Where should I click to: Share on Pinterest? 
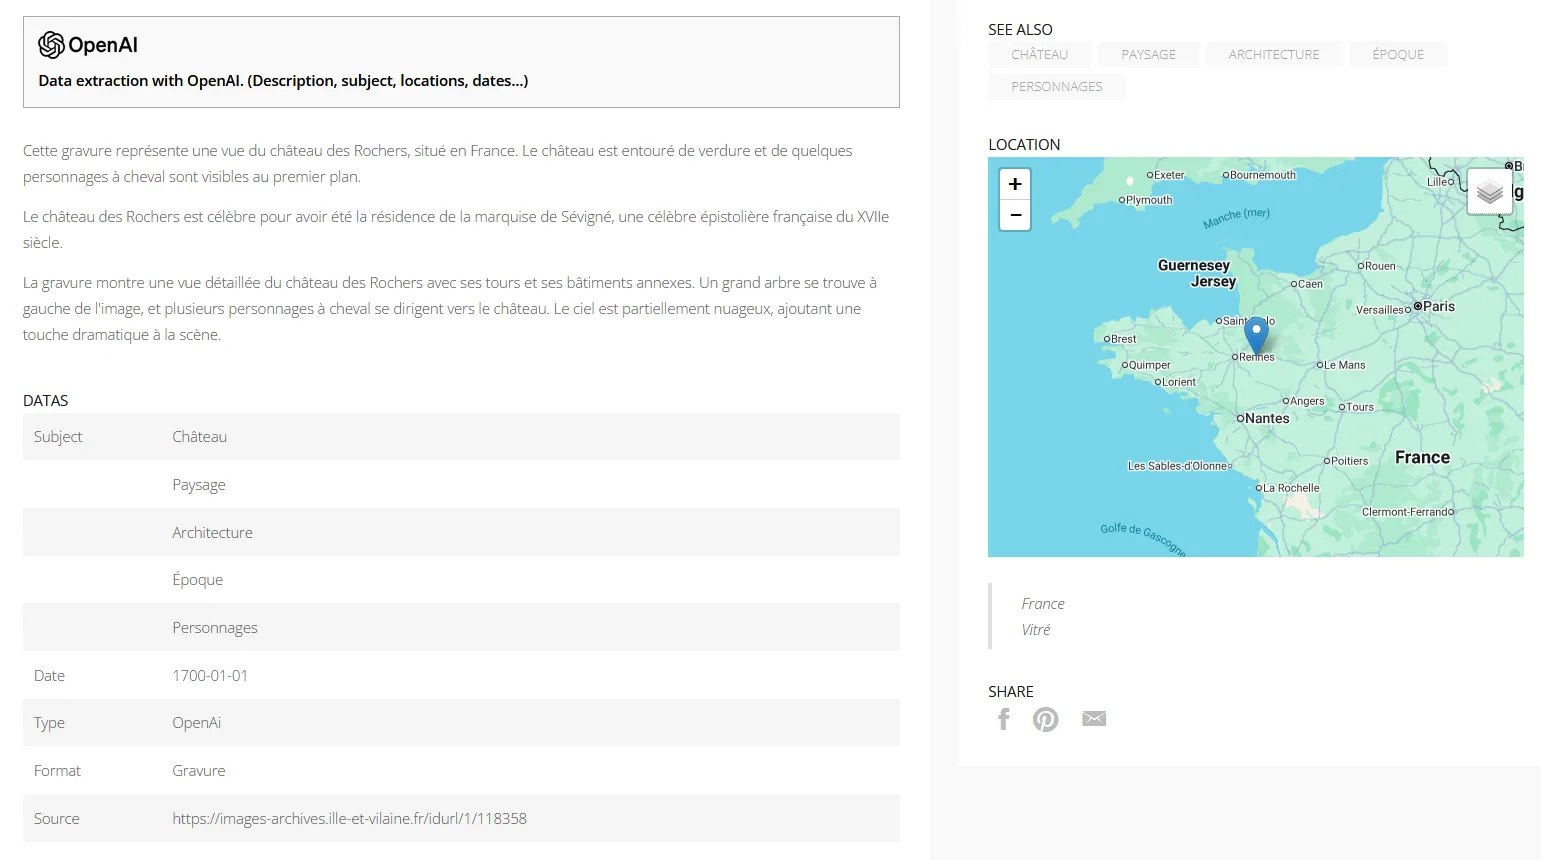coord(1046,719)
